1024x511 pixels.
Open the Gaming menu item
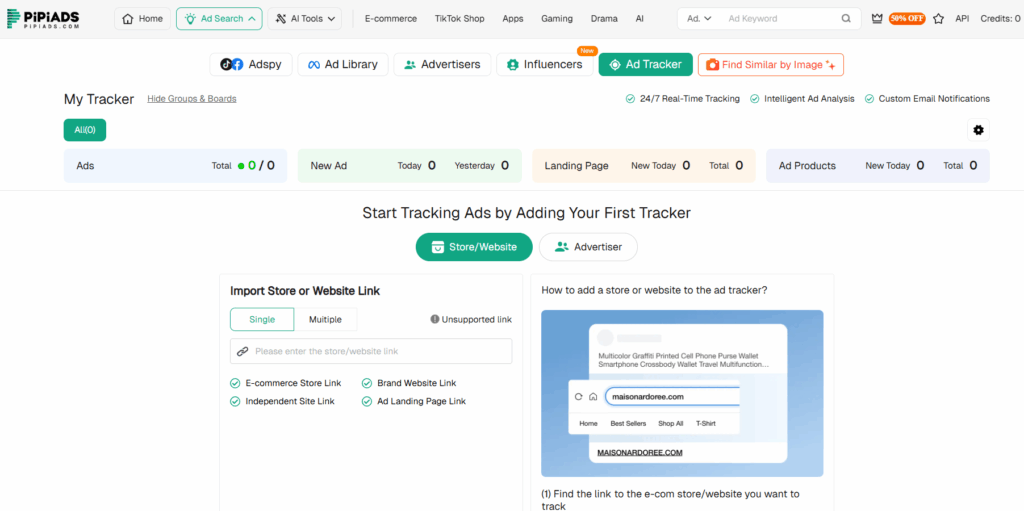[557, 19]
